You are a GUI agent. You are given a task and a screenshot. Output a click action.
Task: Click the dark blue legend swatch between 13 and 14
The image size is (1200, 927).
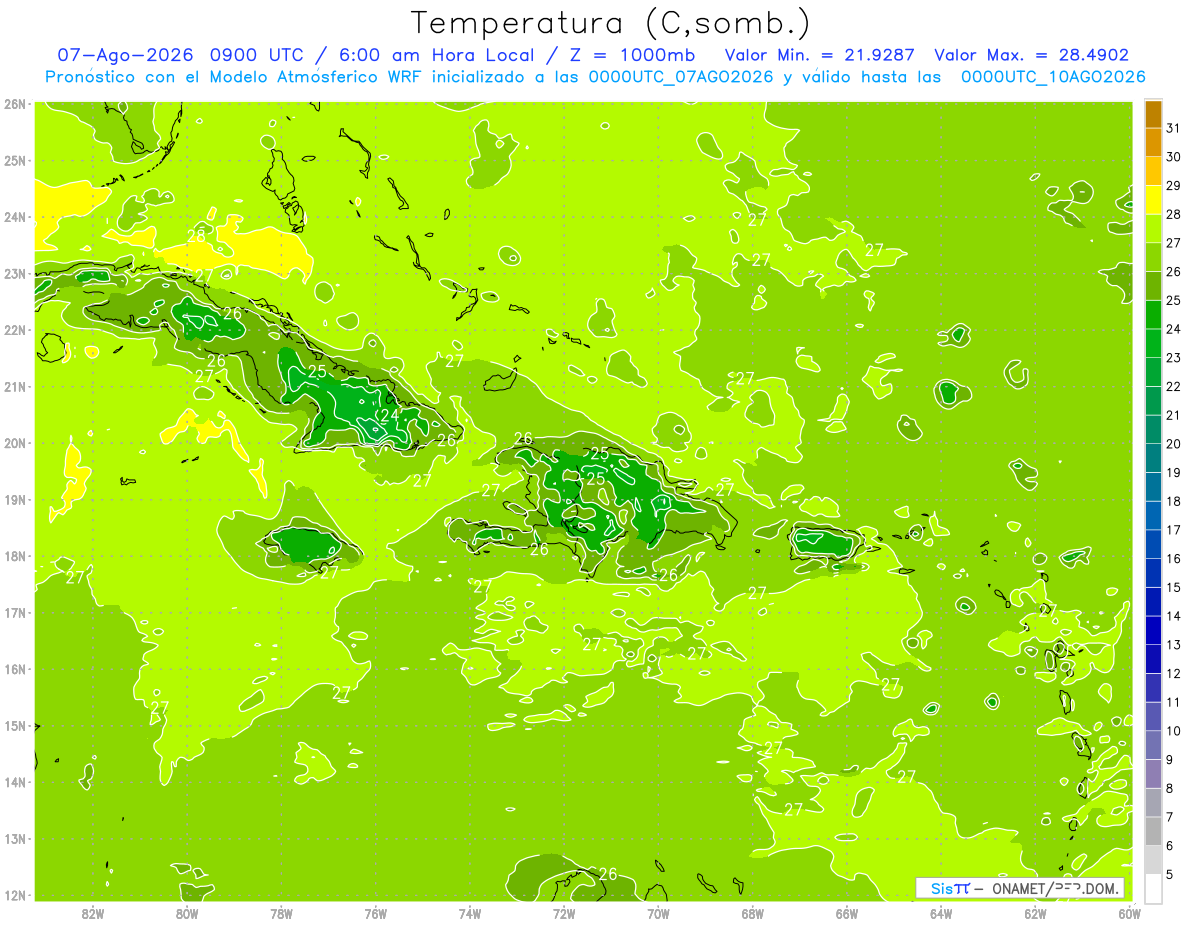coord(1153,630)
